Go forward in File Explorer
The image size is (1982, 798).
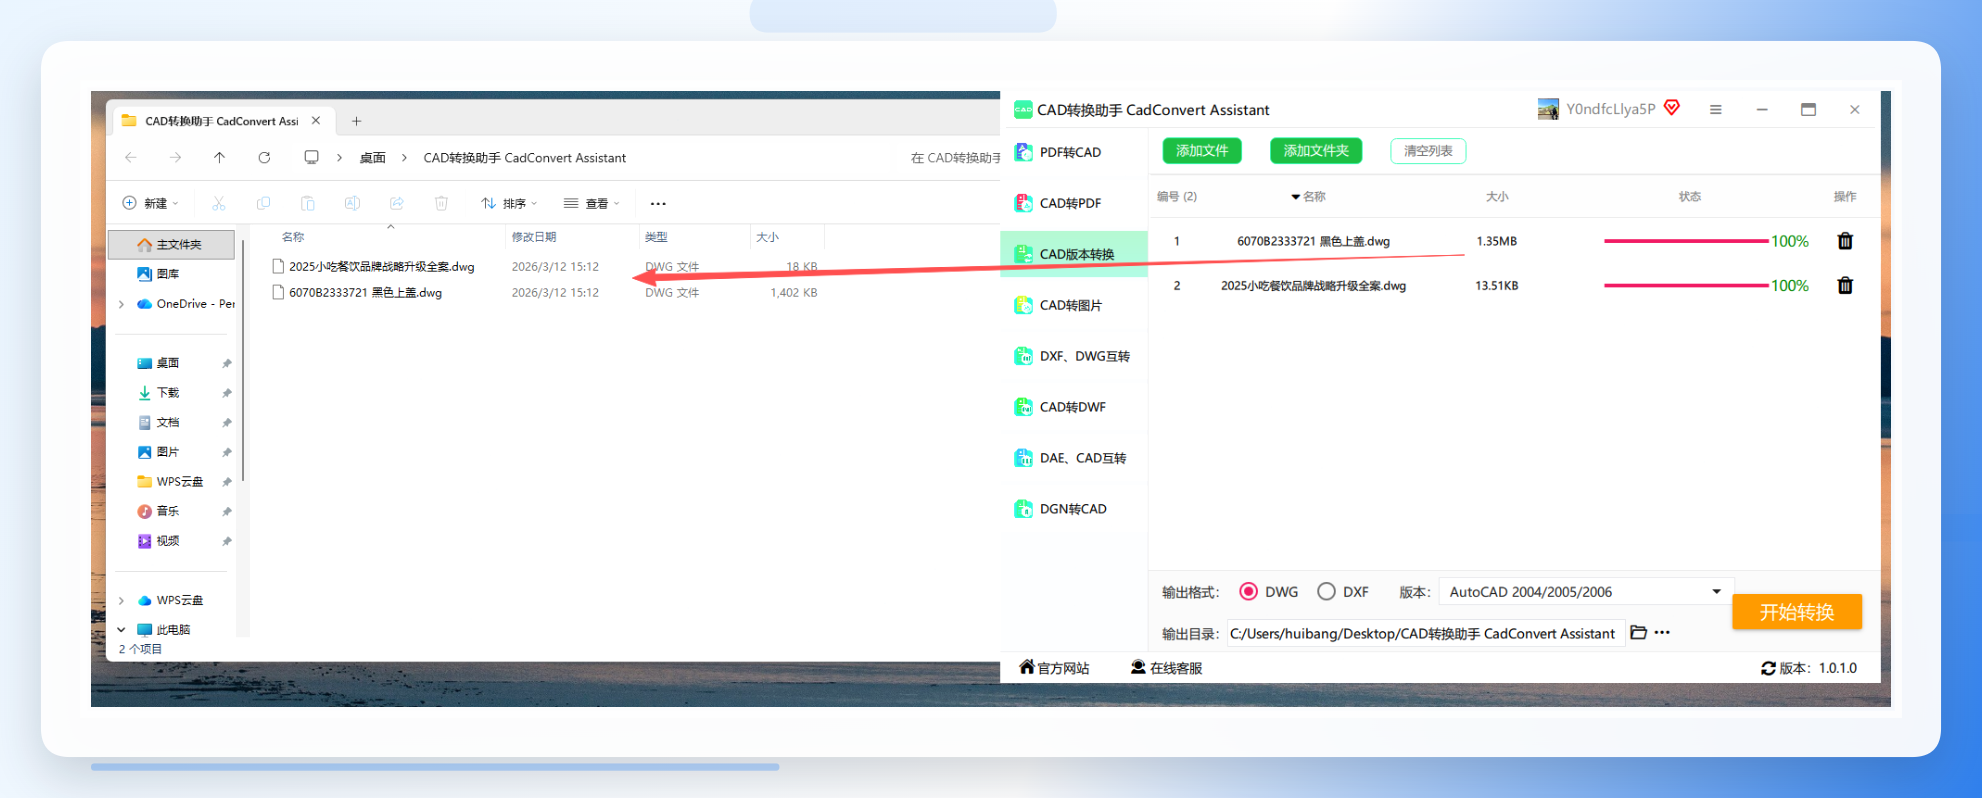[175, 158]
